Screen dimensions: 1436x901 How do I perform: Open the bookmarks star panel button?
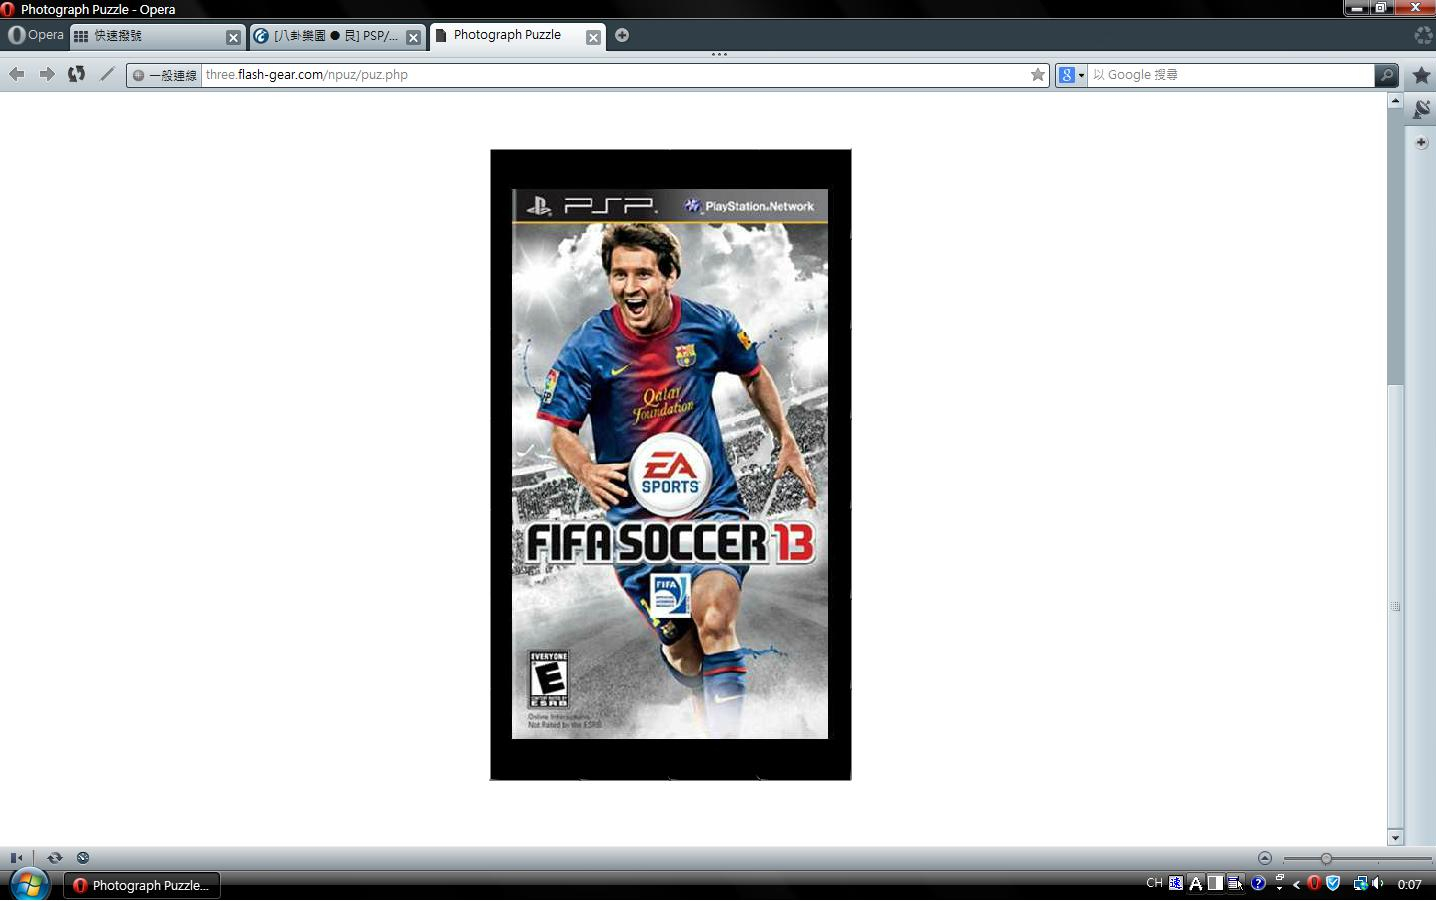coord(1421,75)
